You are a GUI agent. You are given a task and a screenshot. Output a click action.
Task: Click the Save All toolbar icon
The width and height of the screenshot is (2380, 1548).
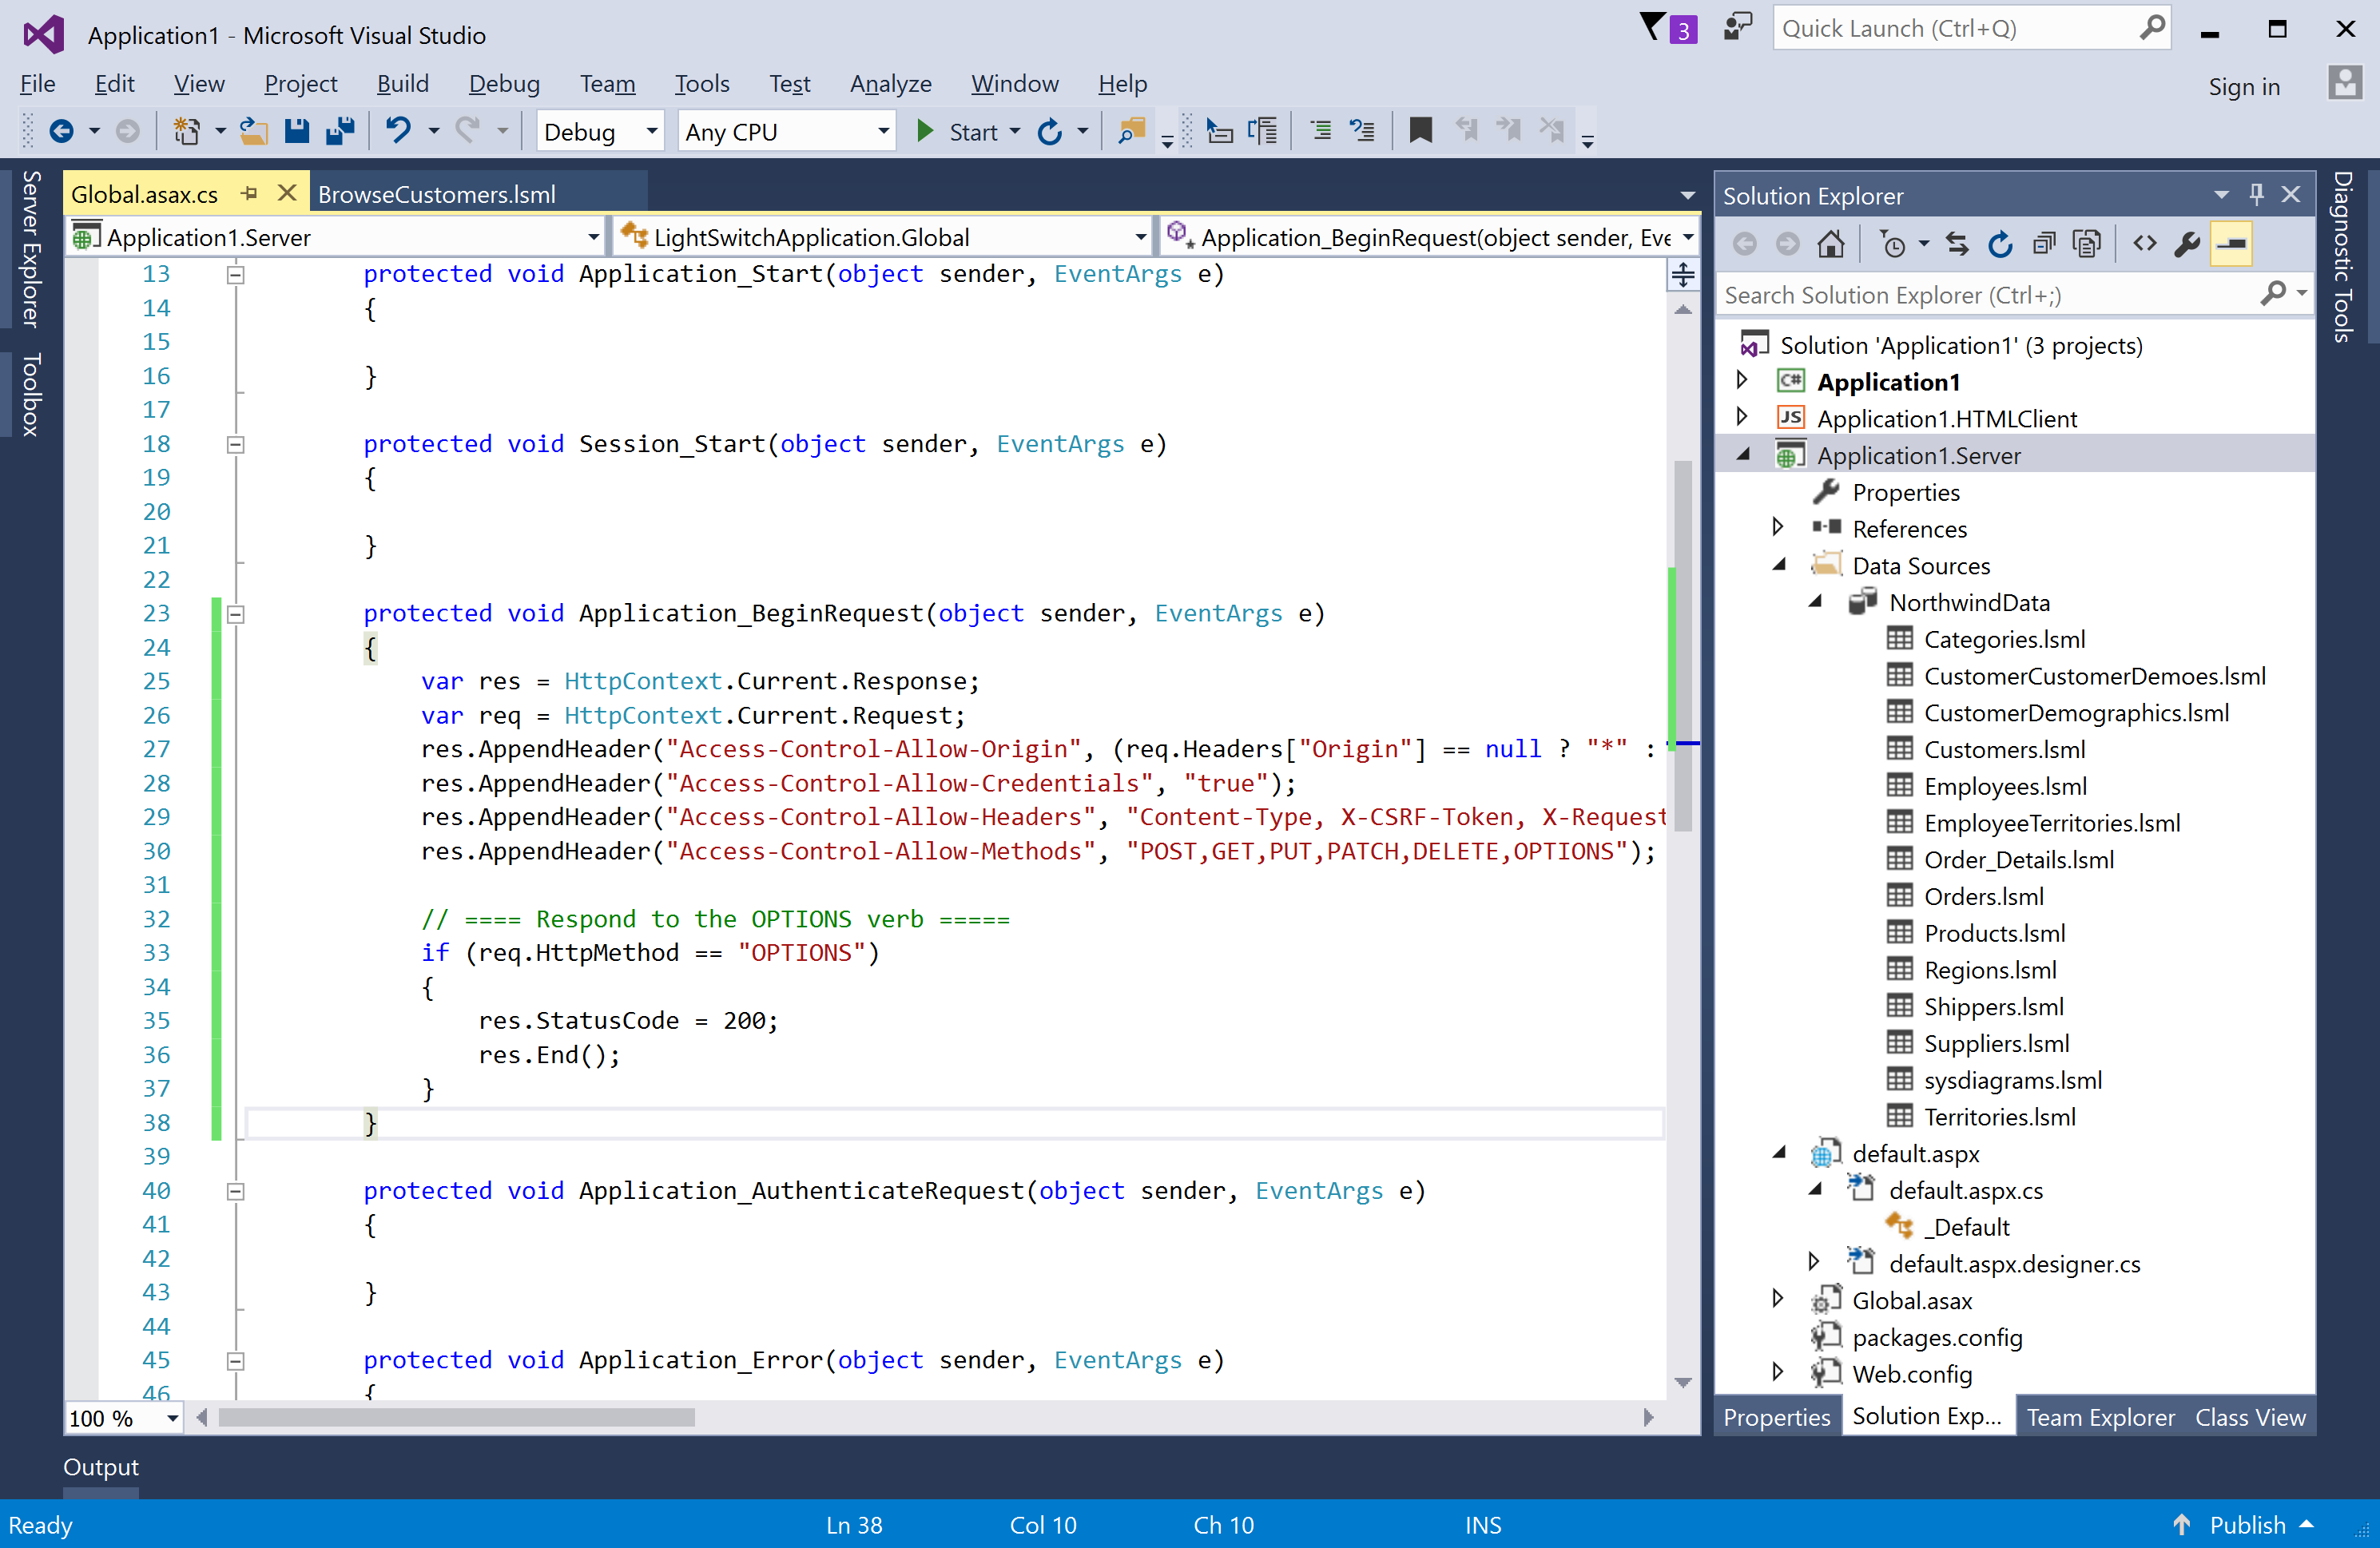(x=340, y=131)
